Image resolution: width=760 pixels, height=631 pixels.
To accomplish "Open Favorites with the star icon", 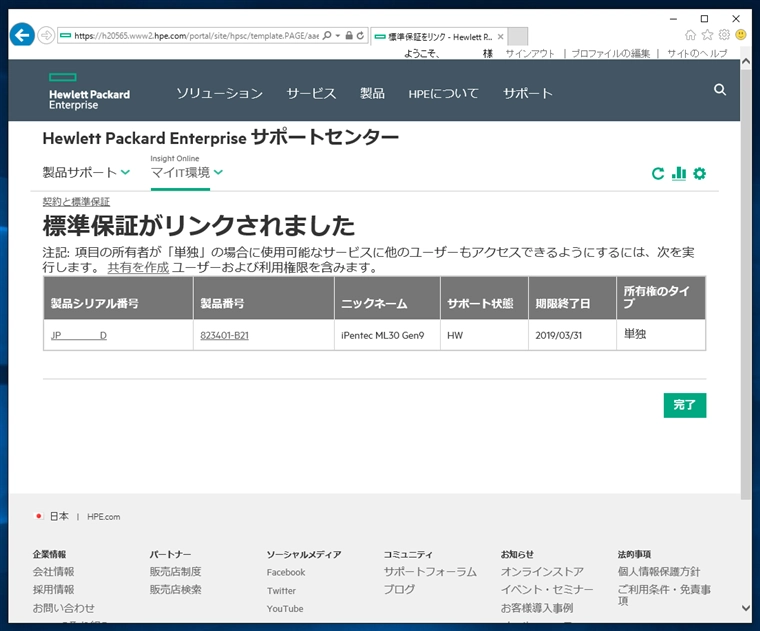I will click(707, 35).
